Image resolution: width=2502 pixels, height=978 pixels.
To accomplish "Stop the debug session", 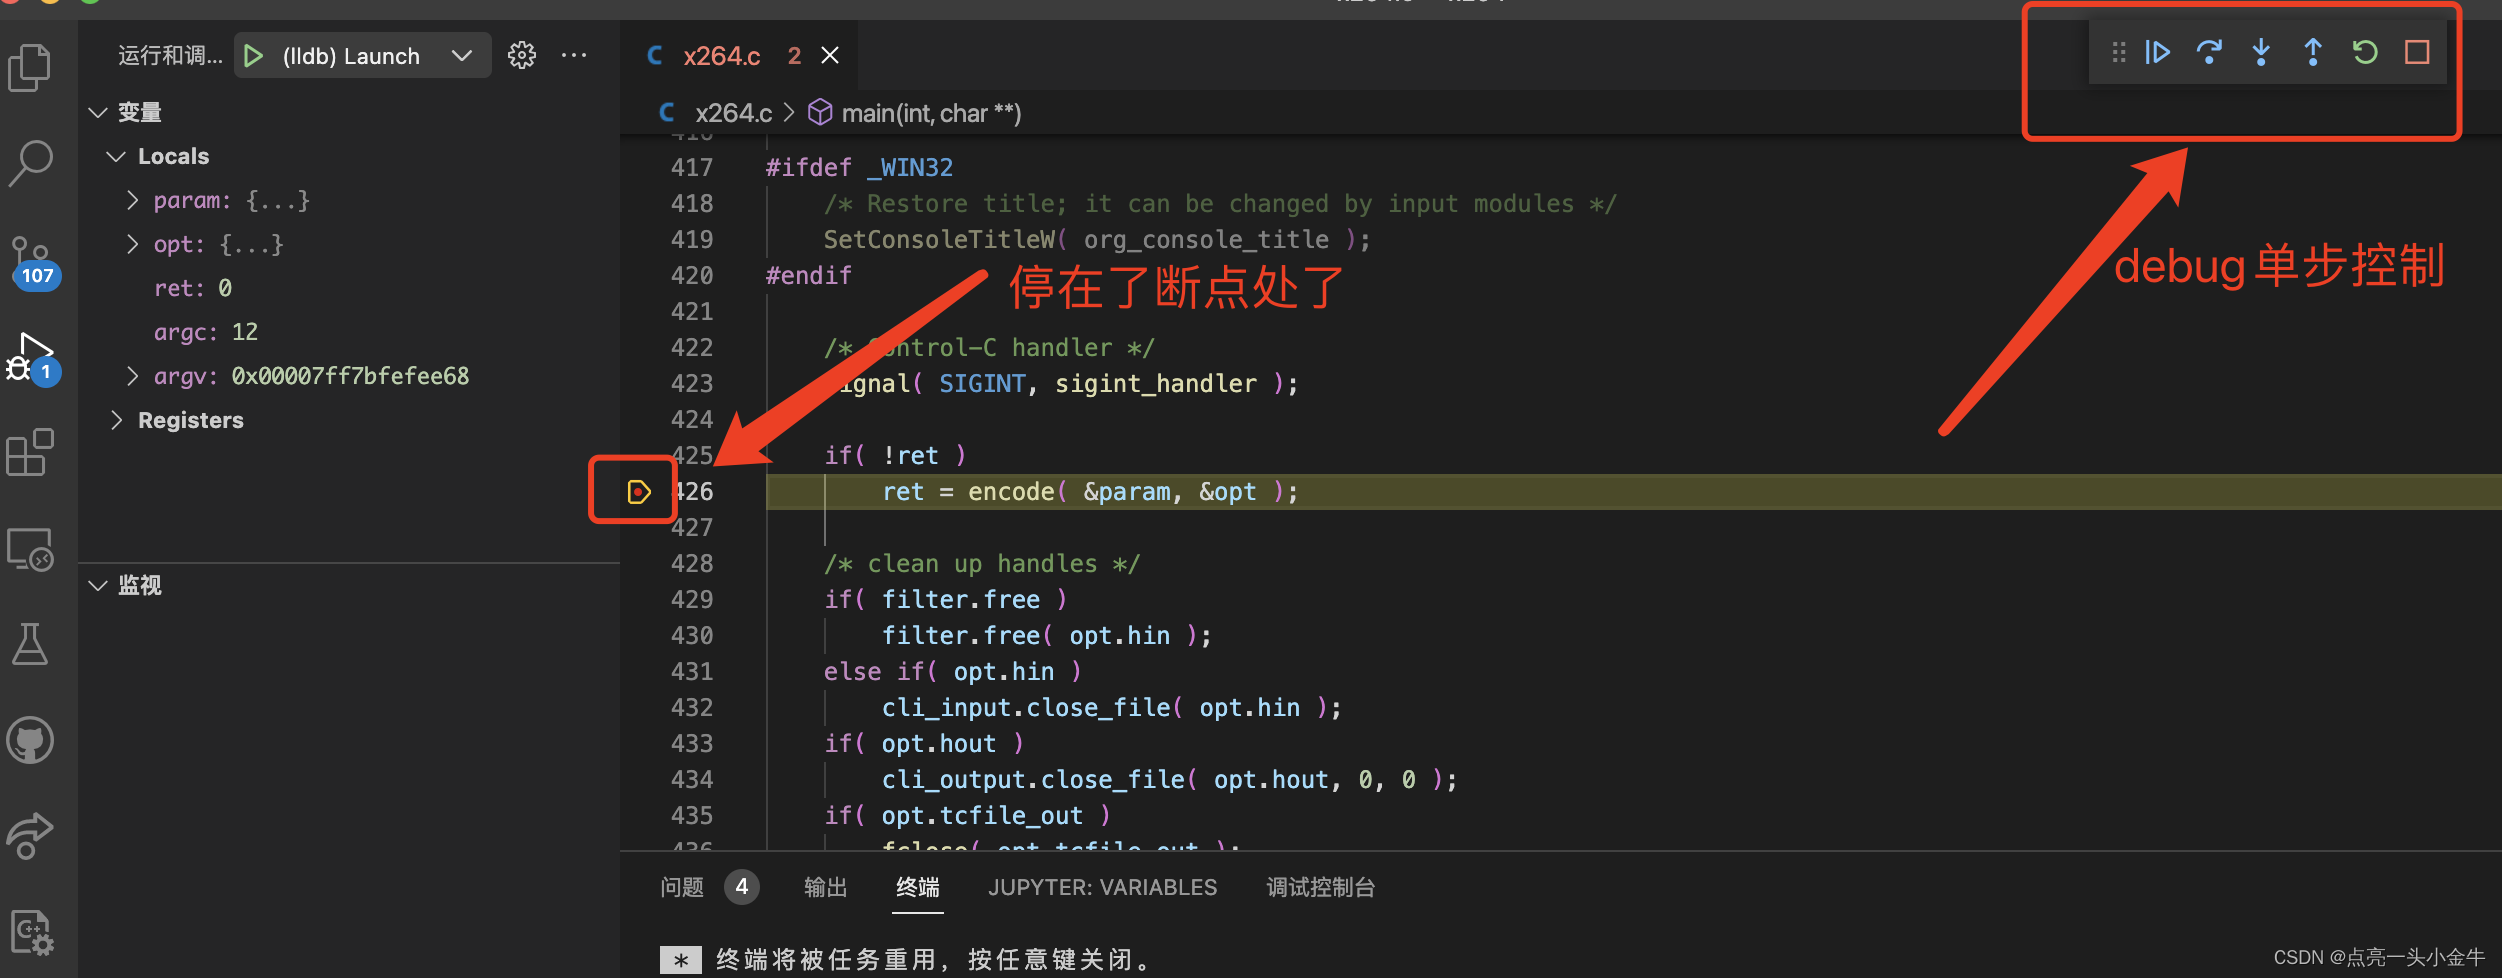I will coord(2417,52).
